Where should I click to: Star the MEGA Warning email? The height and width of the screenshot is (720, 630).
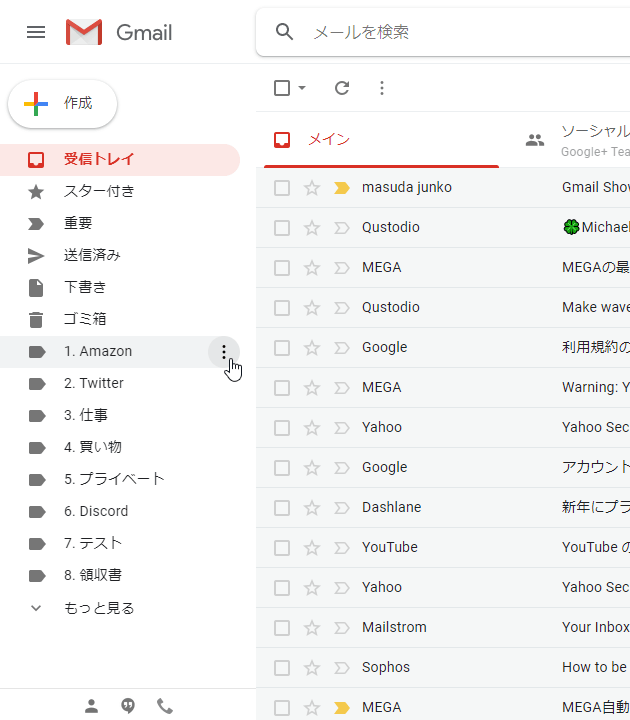coord(312,388)
